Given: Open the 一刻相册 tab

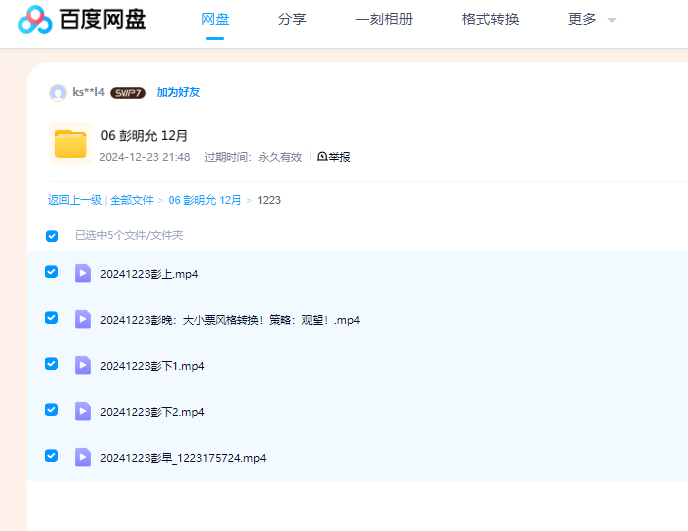Looking at the screenshot, I should (x=384, y=19).
